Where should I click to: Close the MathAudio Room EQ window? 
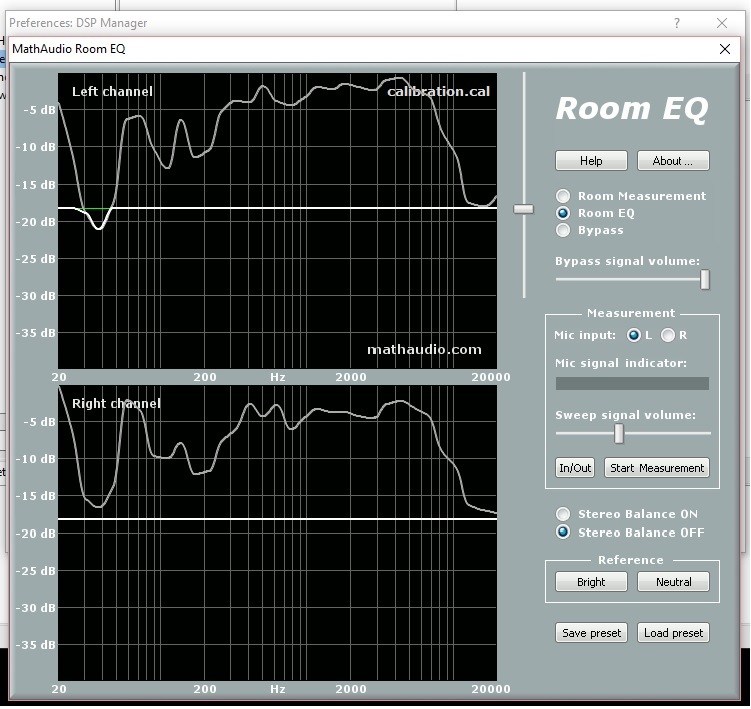pos(725,49)
